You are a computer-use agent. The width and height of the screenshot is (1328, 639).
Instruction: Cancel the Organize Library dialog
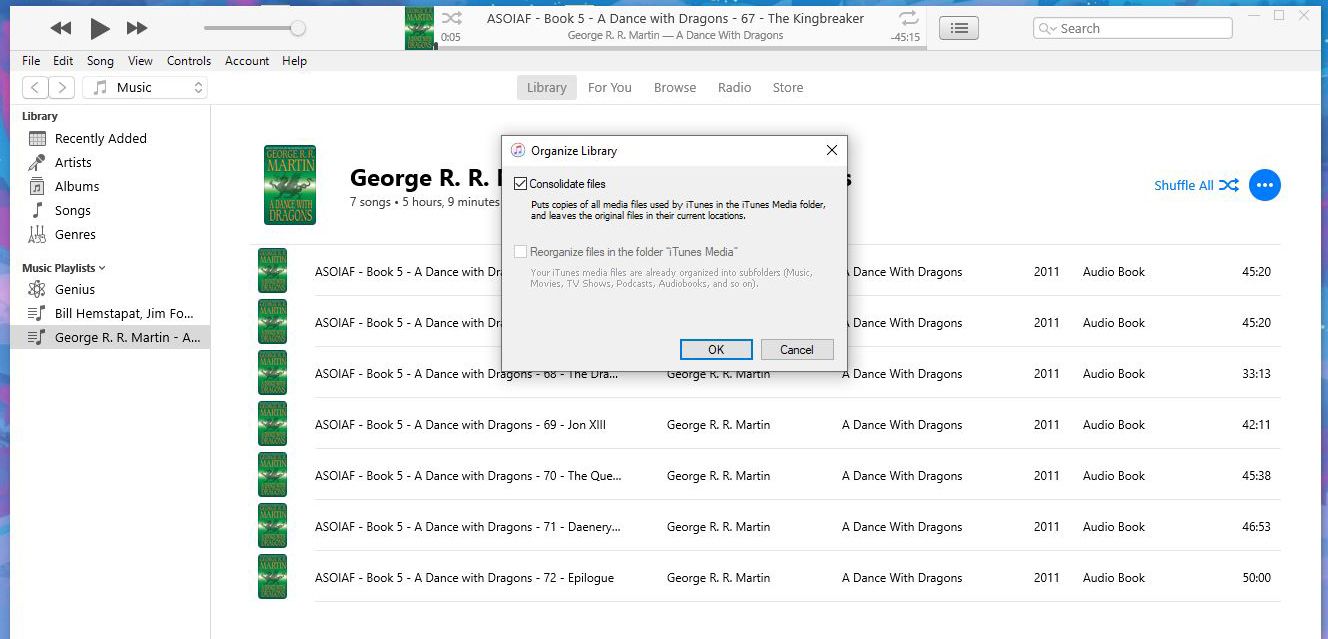point(796,350)
